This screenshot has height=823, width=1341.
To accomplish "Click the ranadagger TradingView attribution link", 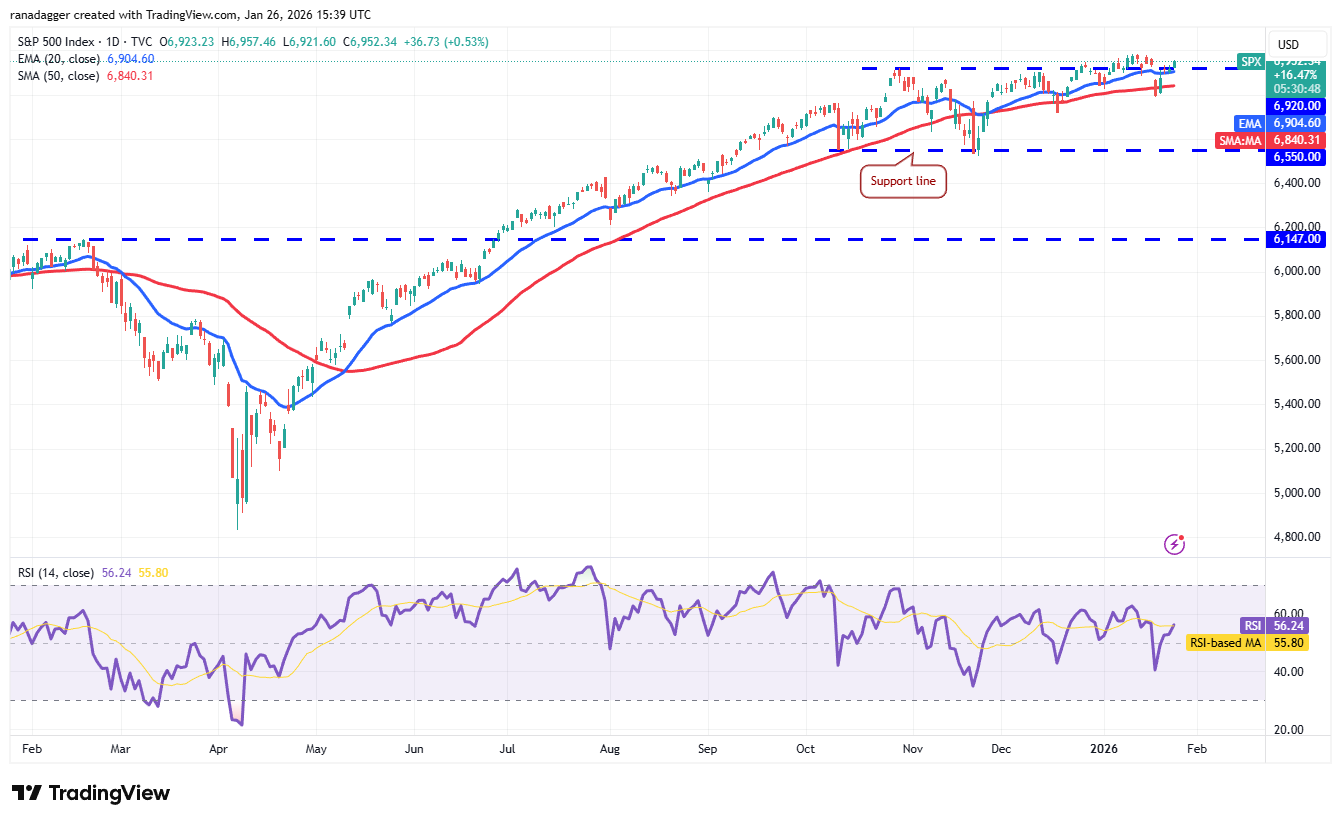I will [x=95, y=14].
